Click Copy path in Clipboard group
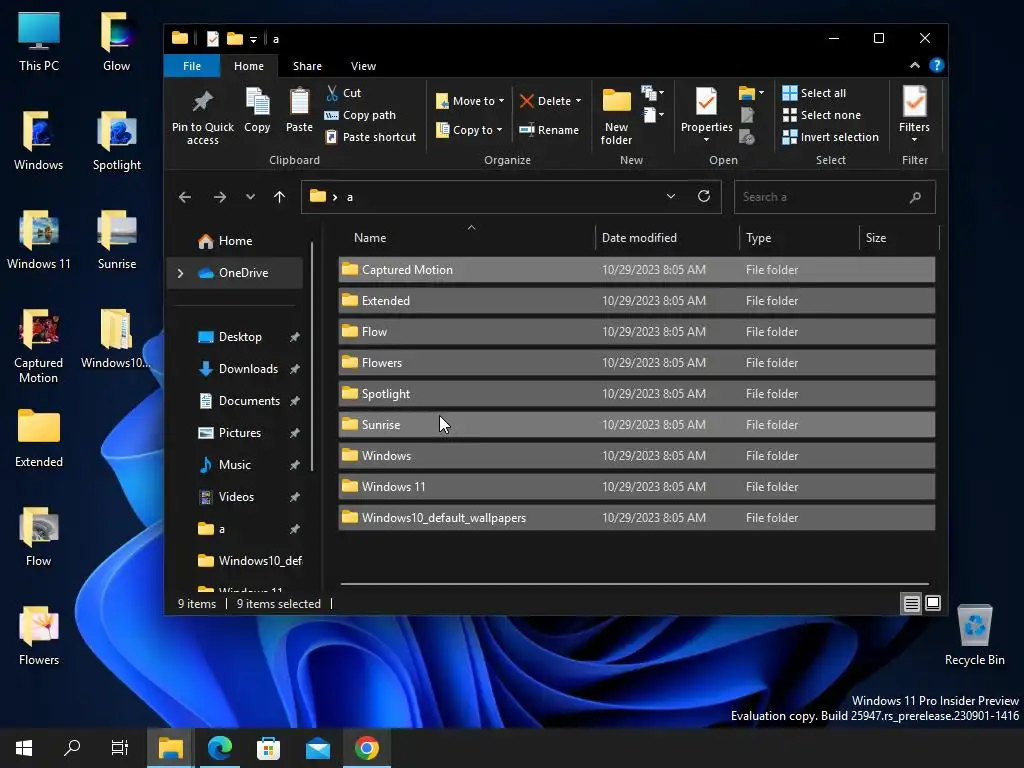1024x768 pixels. (x=360, y=115)
